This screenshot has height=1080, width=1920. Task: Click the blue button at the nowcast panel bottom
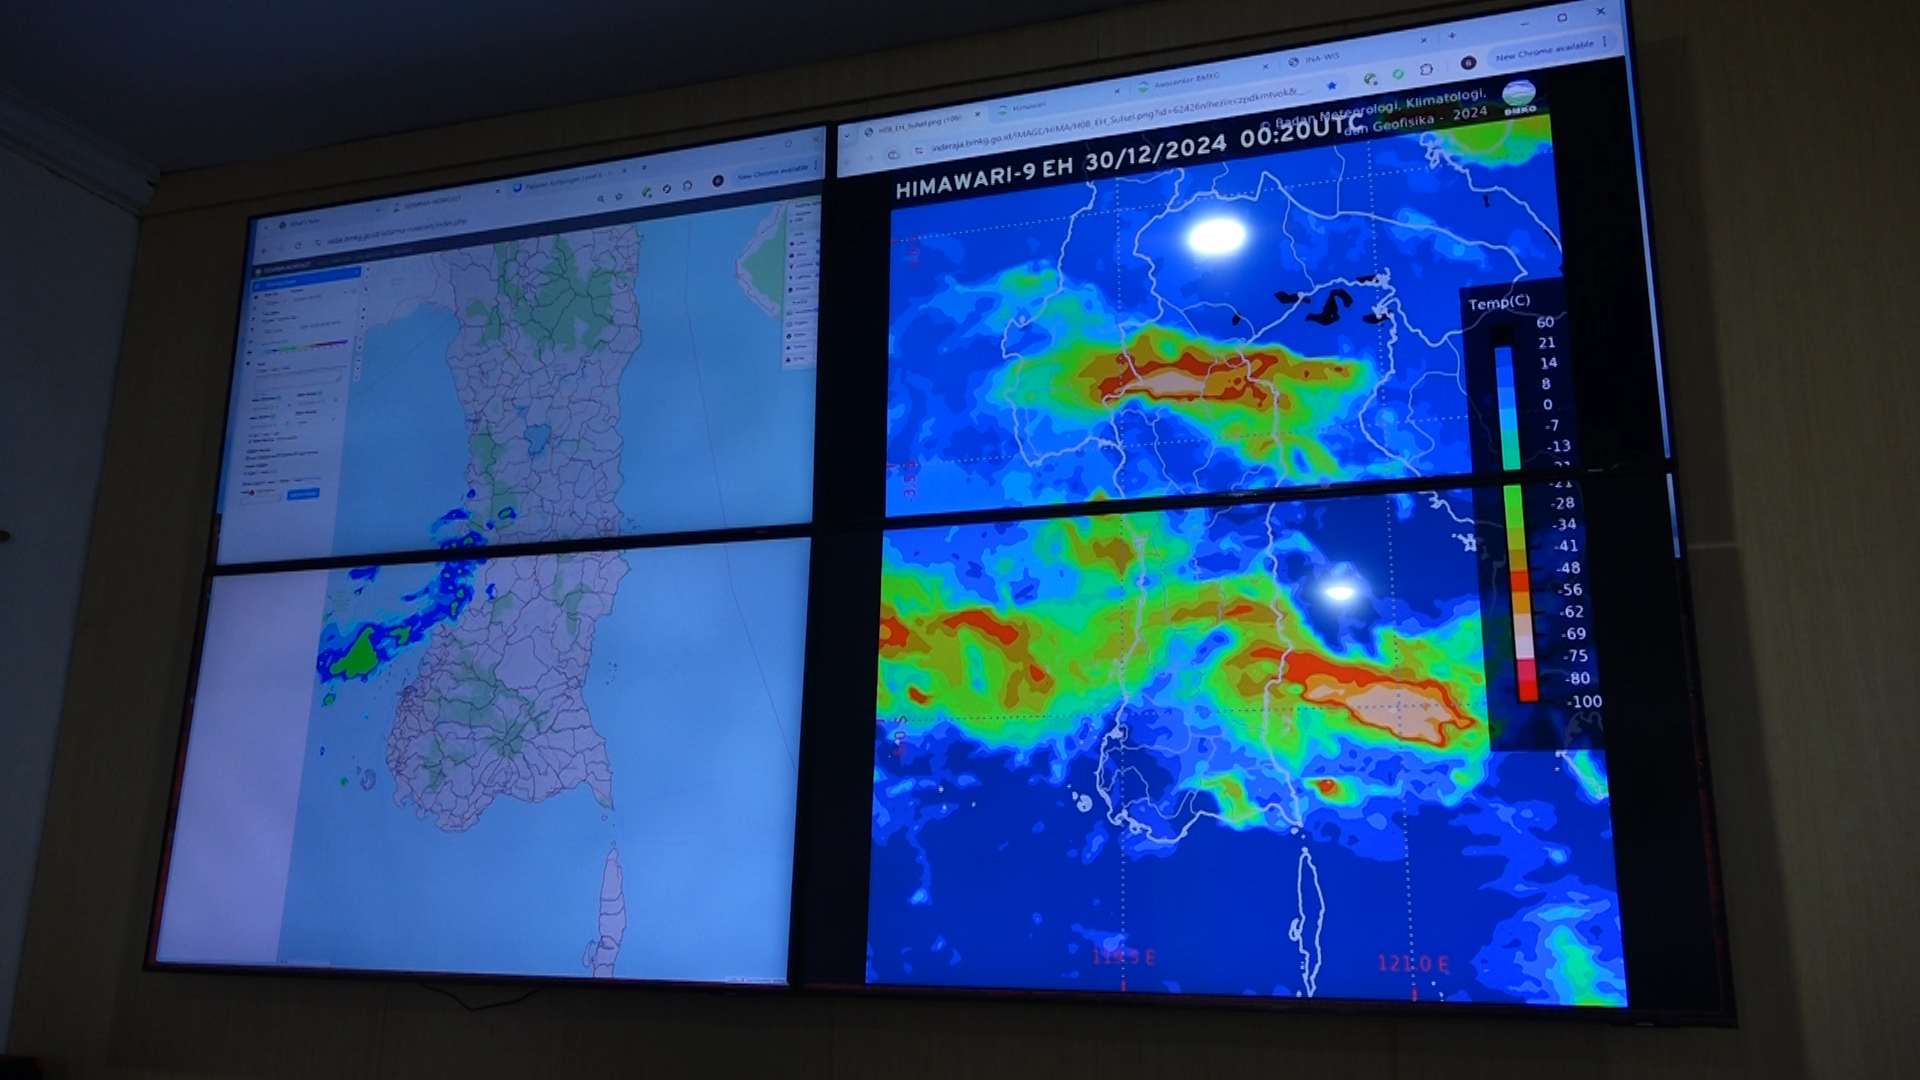click(x=303, y=493)
